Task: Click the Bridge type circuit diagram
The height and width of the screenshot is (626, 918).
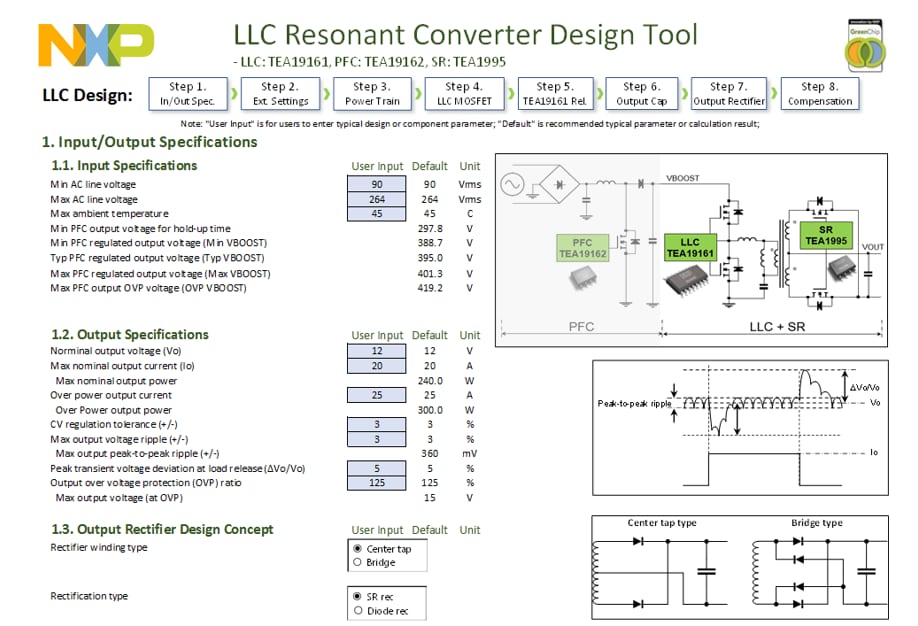Action: pos(816,572)
